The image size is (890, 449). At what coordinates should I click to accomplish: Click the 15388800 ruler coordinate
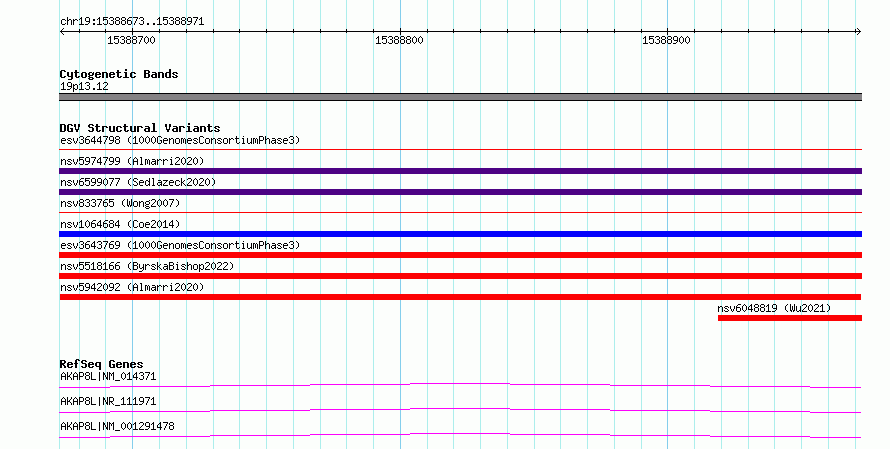point(399,40)
